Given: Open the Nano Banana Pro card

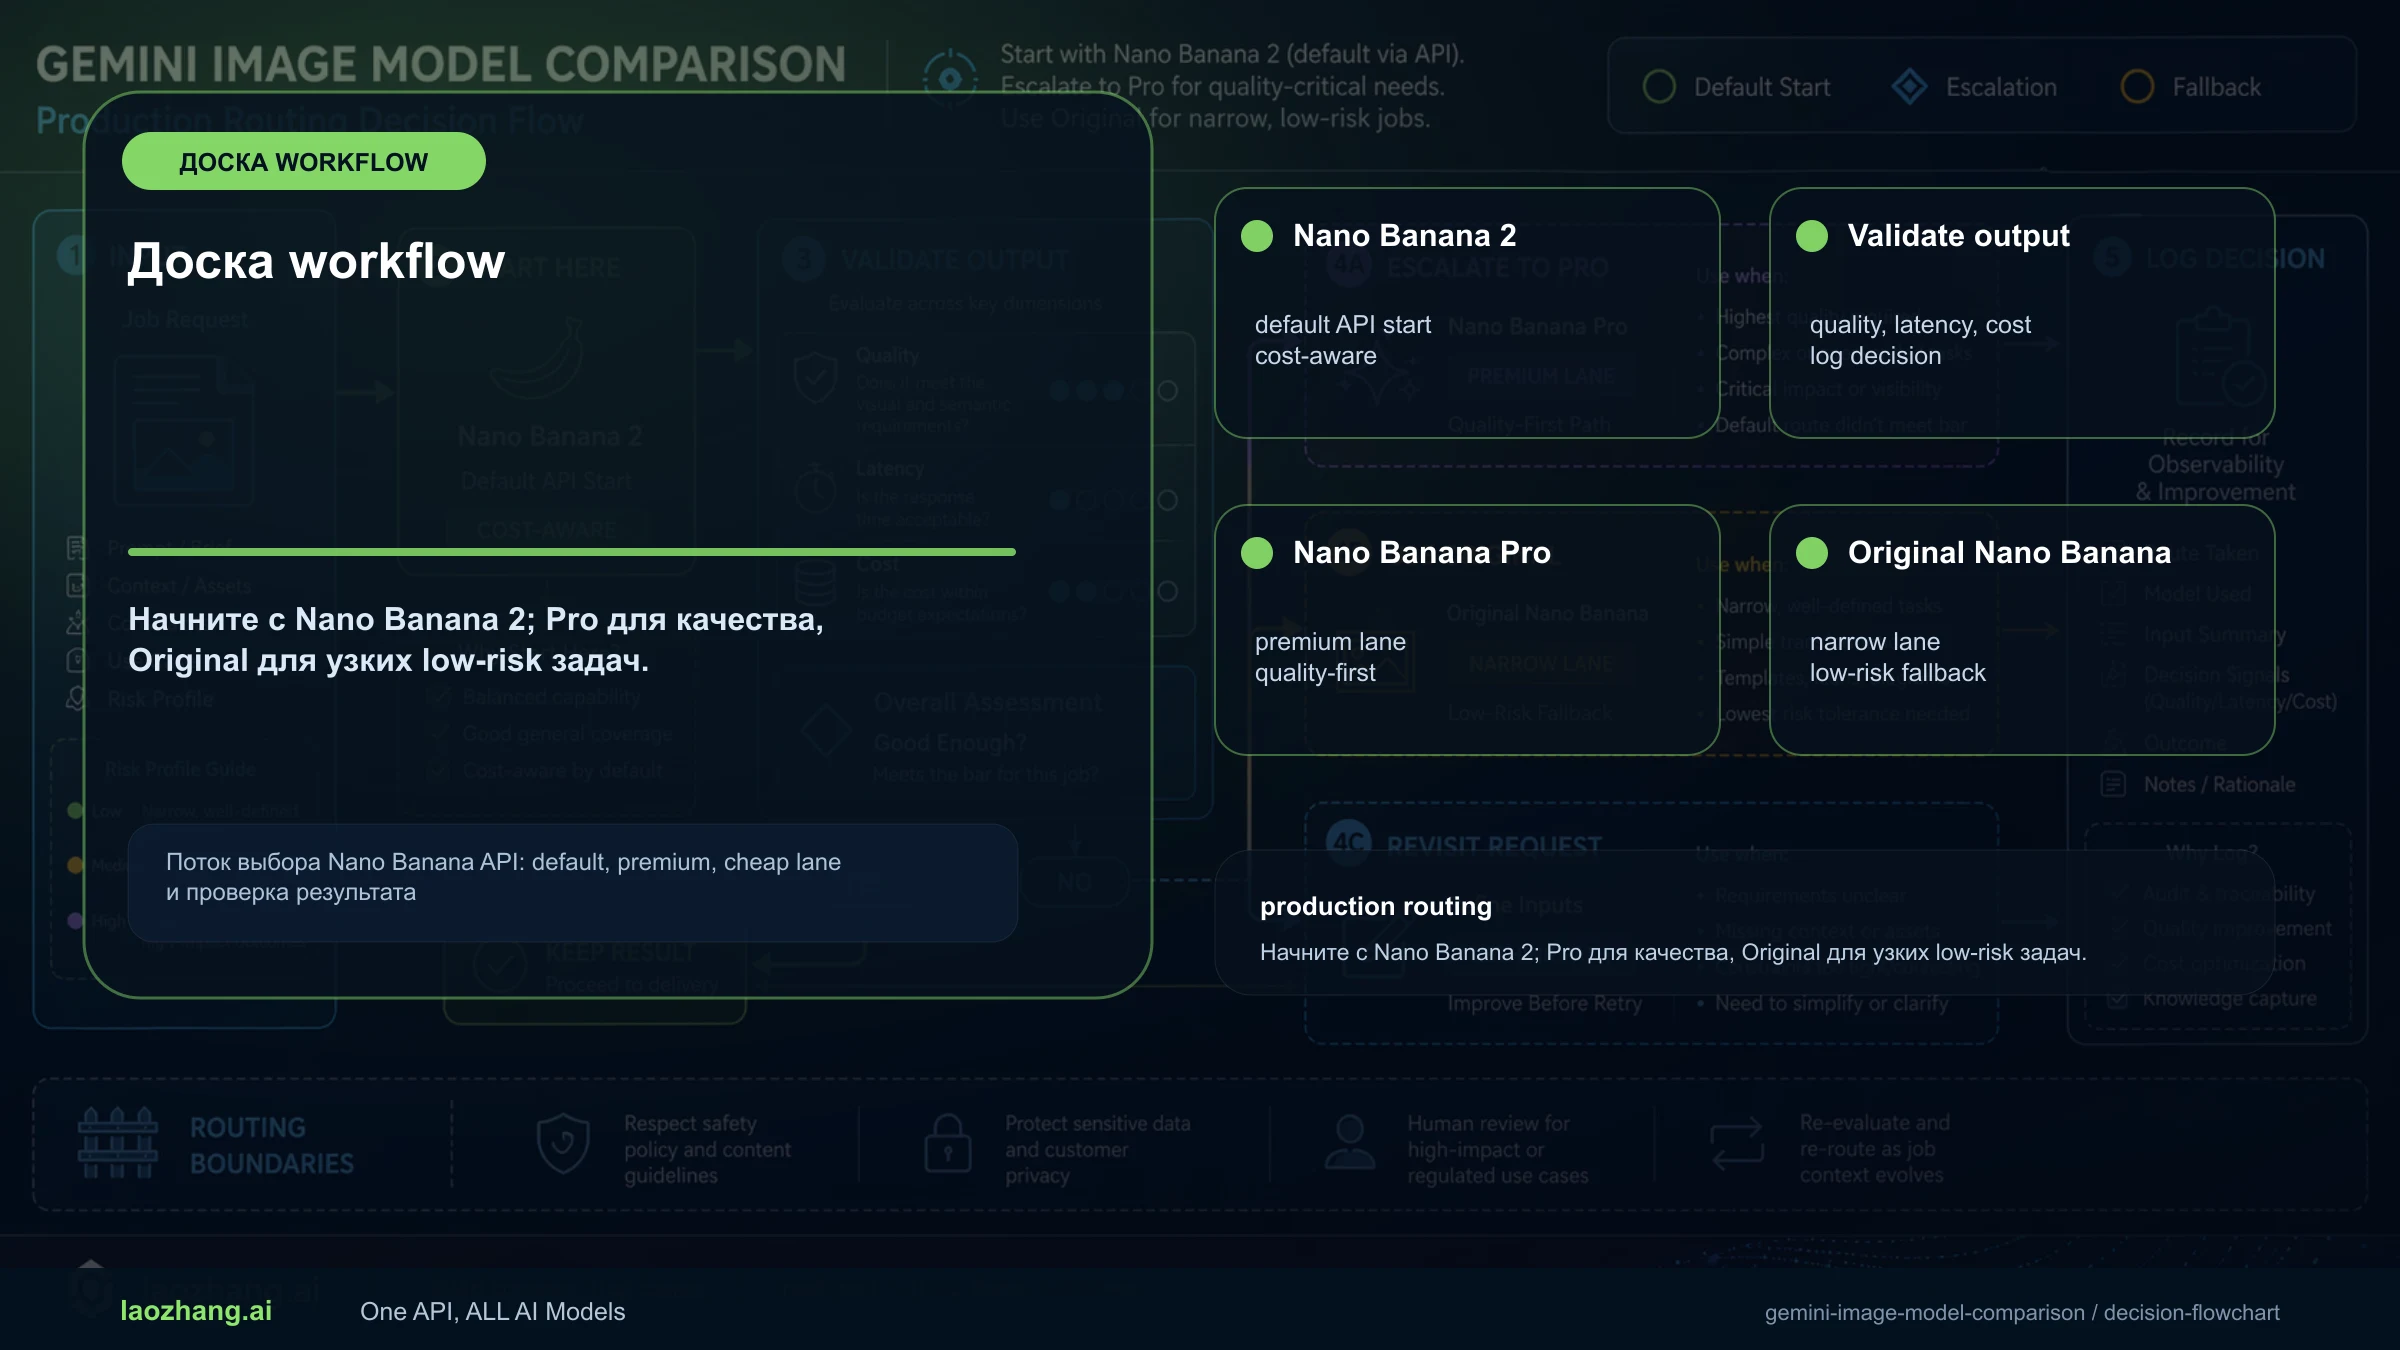Looking at the screenshot, I should [x=1467, y=630].
